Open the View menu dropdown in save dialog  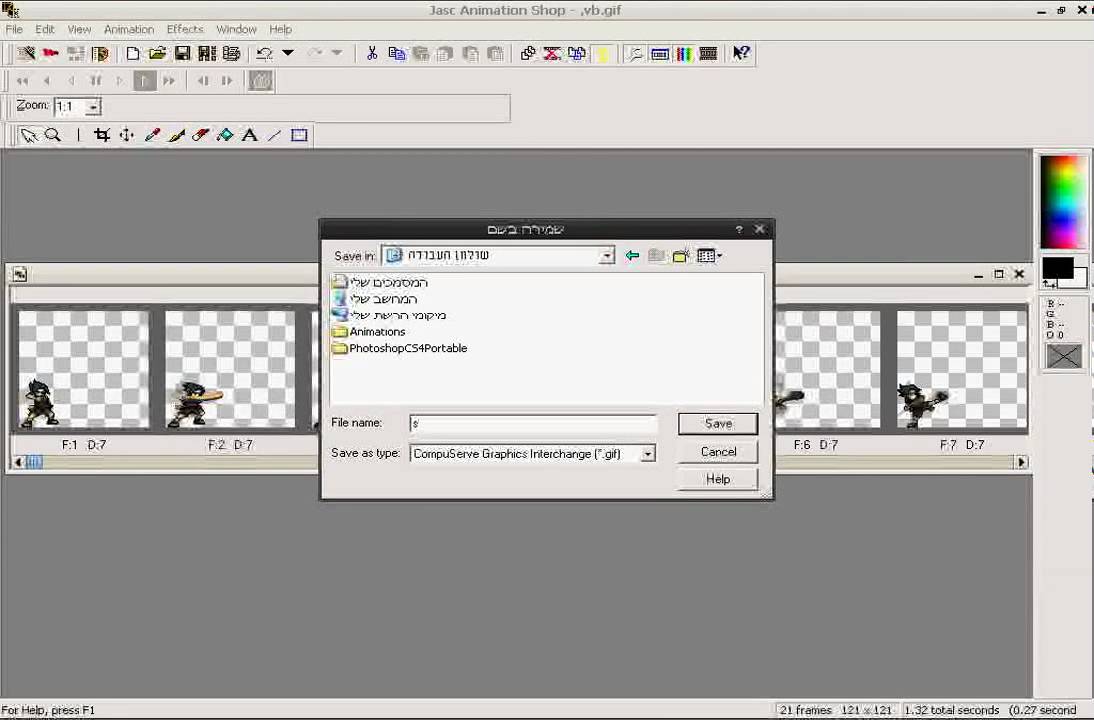710,256
